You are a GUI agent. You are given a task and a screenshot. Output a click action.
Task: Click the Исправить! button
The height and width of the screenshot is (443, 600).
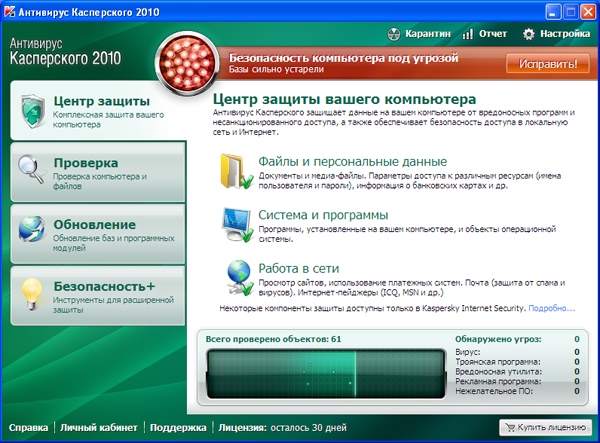coord(548,64)
